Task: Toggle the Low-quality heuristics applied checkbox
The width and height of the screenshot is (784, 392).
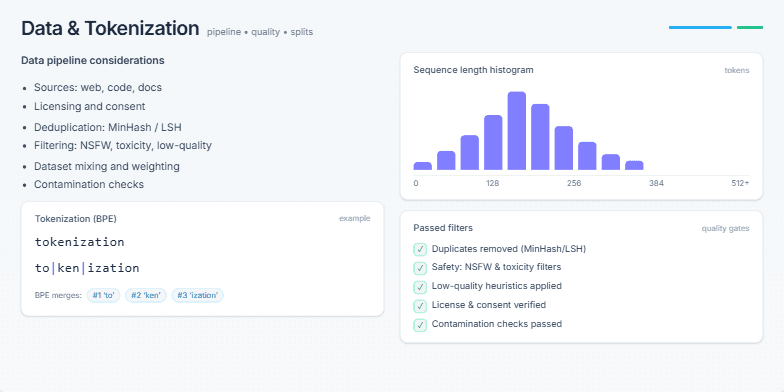Action: pos(420,287)
